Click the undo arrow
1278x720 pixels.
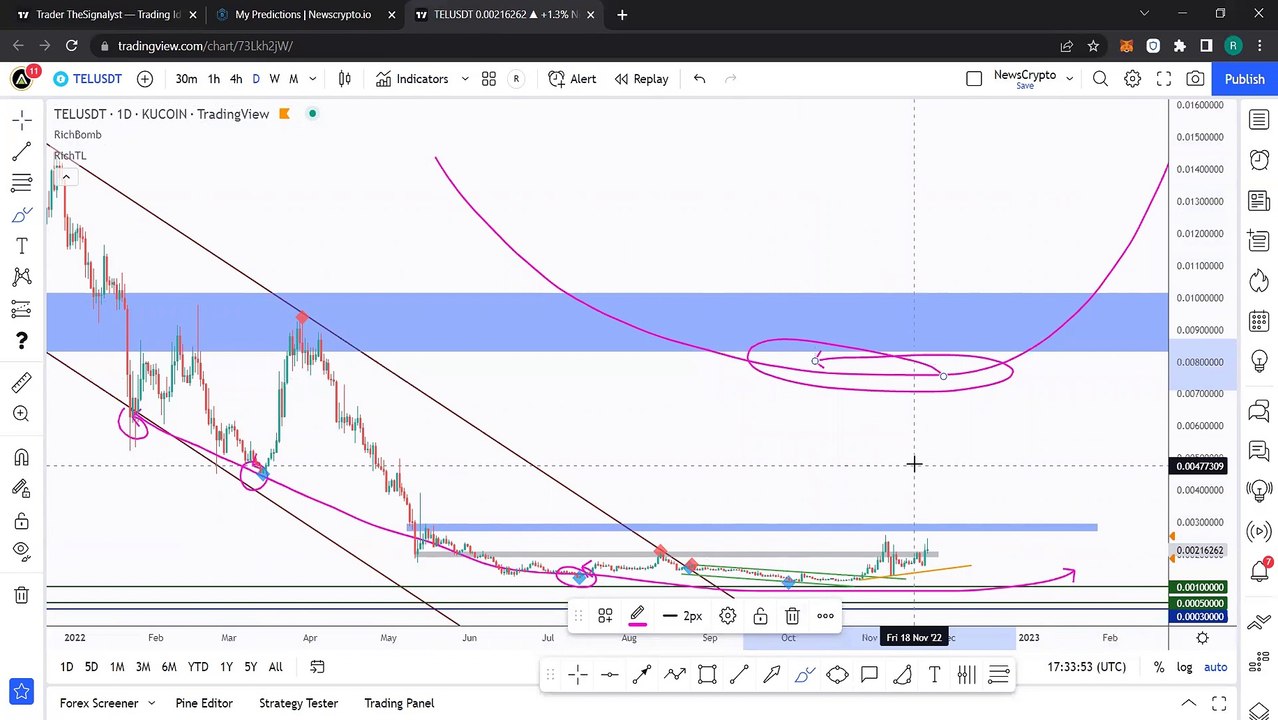[700, 79]
